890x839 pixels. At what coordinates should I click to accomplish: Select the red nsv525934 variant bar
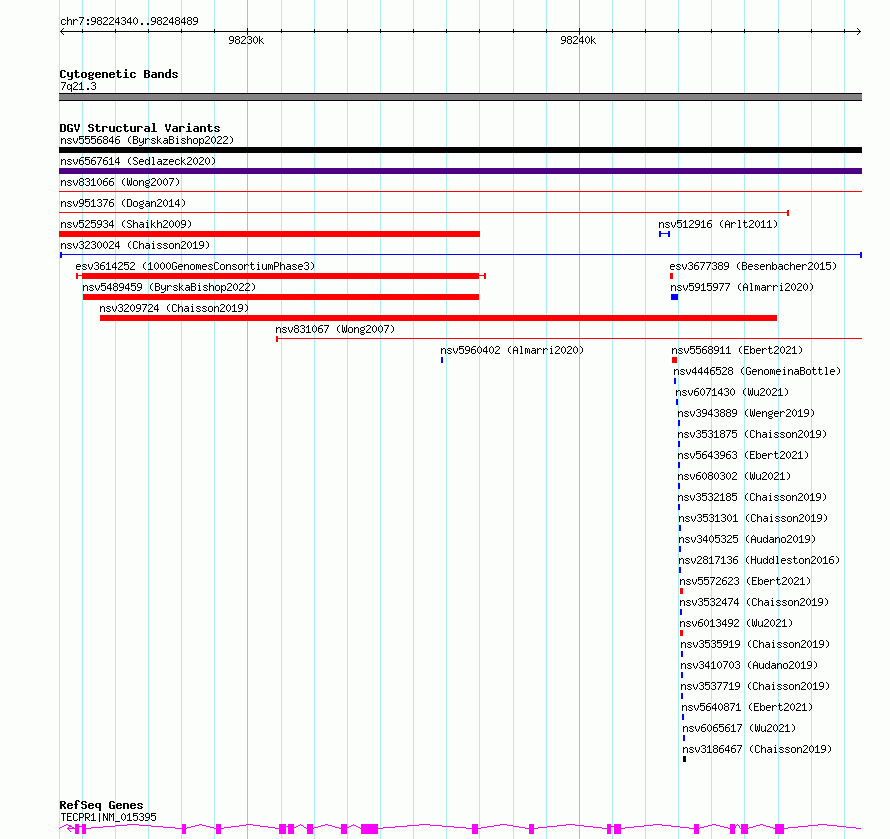coord(270,234)
